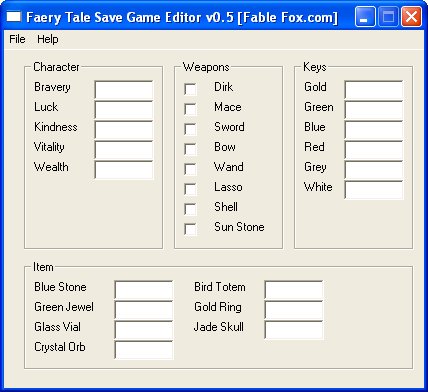Toggle the Bow checkbox

click(190, 149)
